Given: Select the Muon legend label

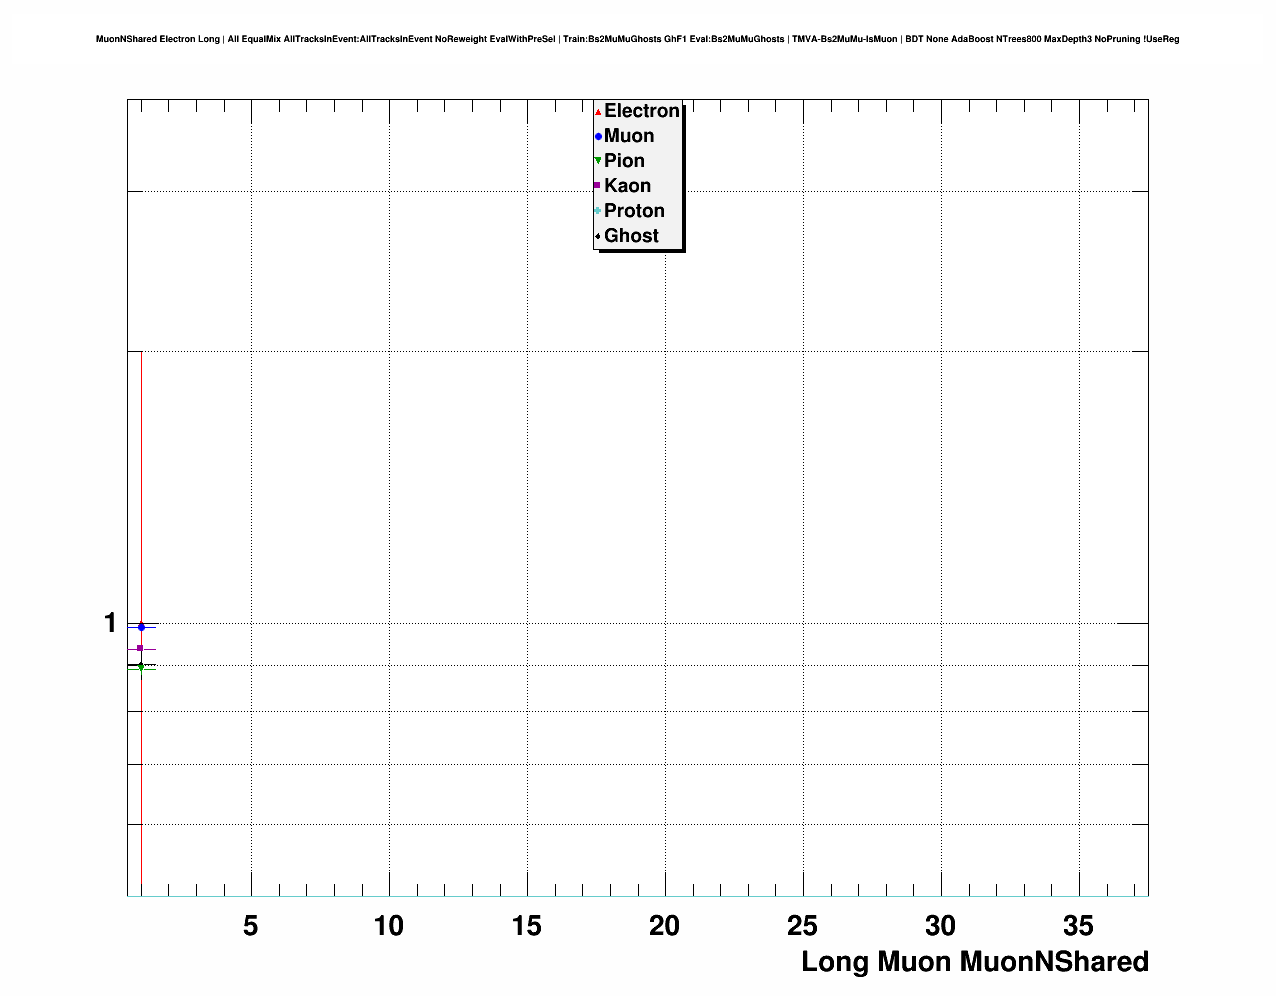Looking at the screenshot, I should [629, 136].
